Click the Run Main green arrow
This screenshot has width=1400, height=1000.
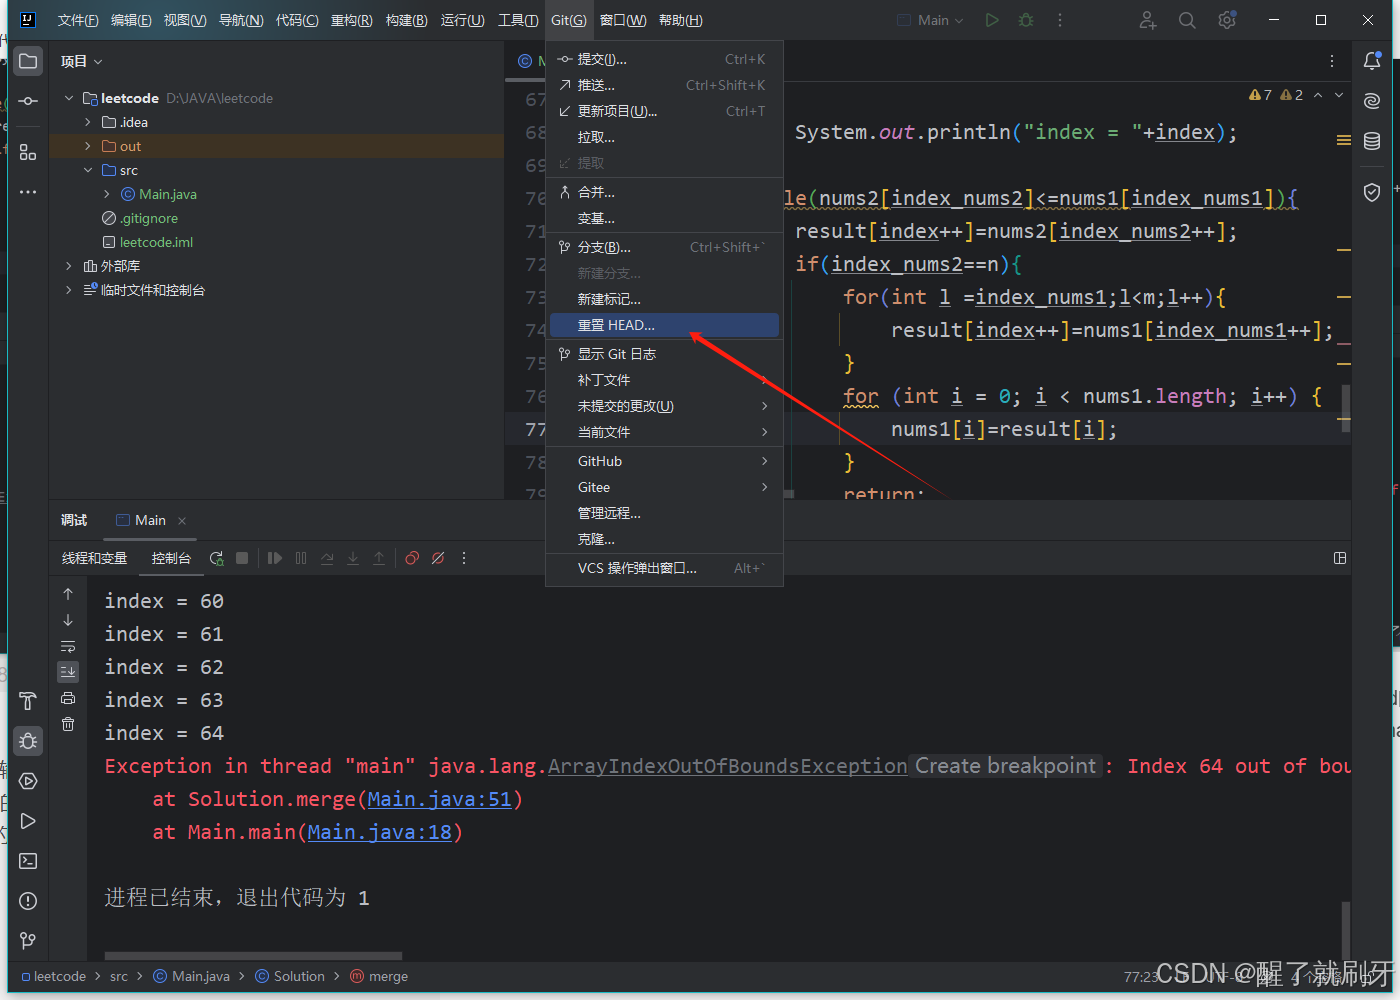[x=992, y=20]
